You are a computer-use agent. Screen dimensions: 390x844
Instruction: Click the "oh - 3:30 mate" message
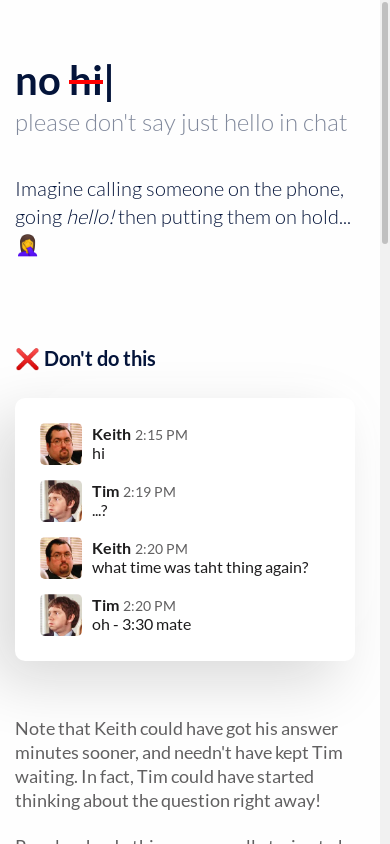tap(141, 625)
